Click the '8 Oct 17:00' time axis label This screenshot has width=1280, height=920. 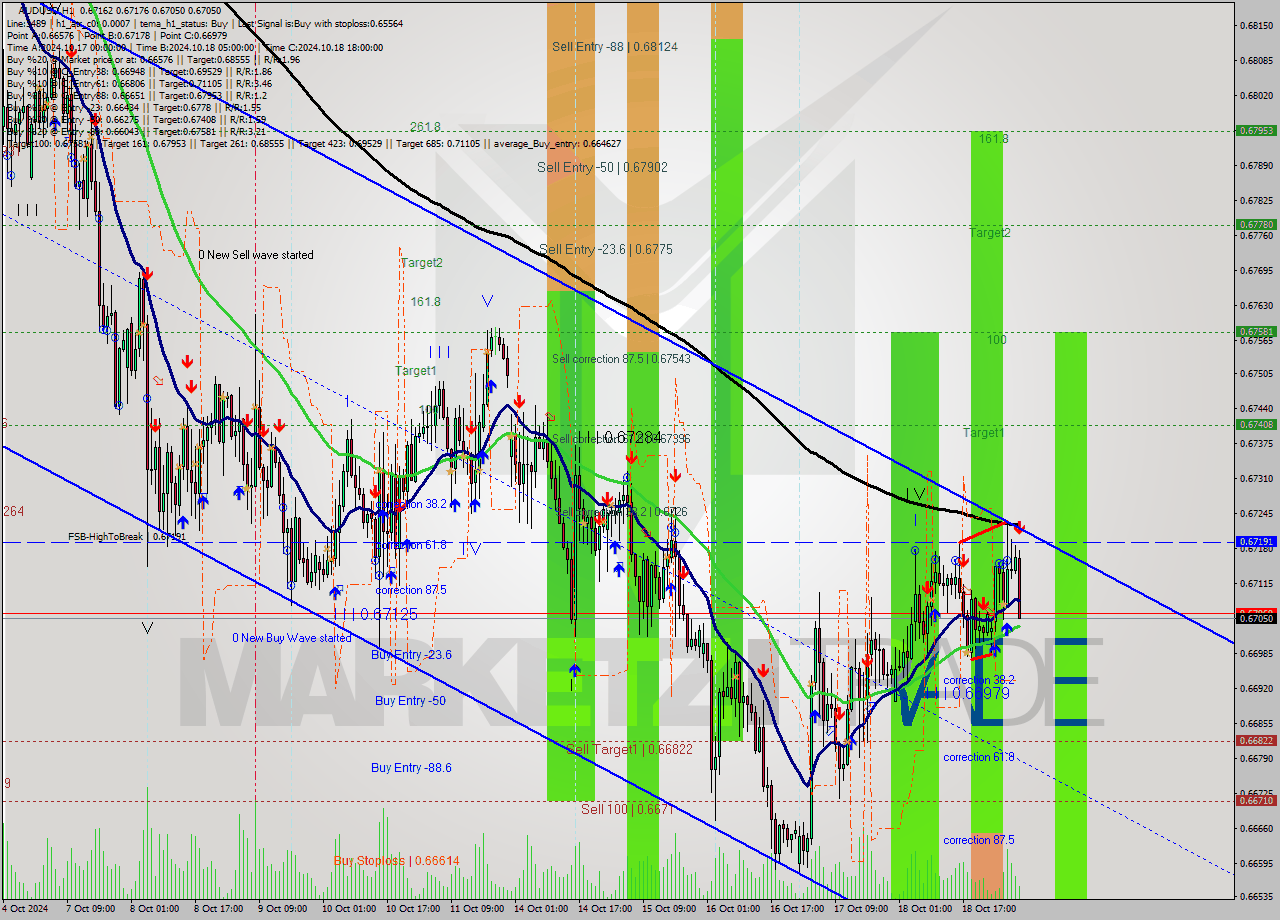click(217, 909)
